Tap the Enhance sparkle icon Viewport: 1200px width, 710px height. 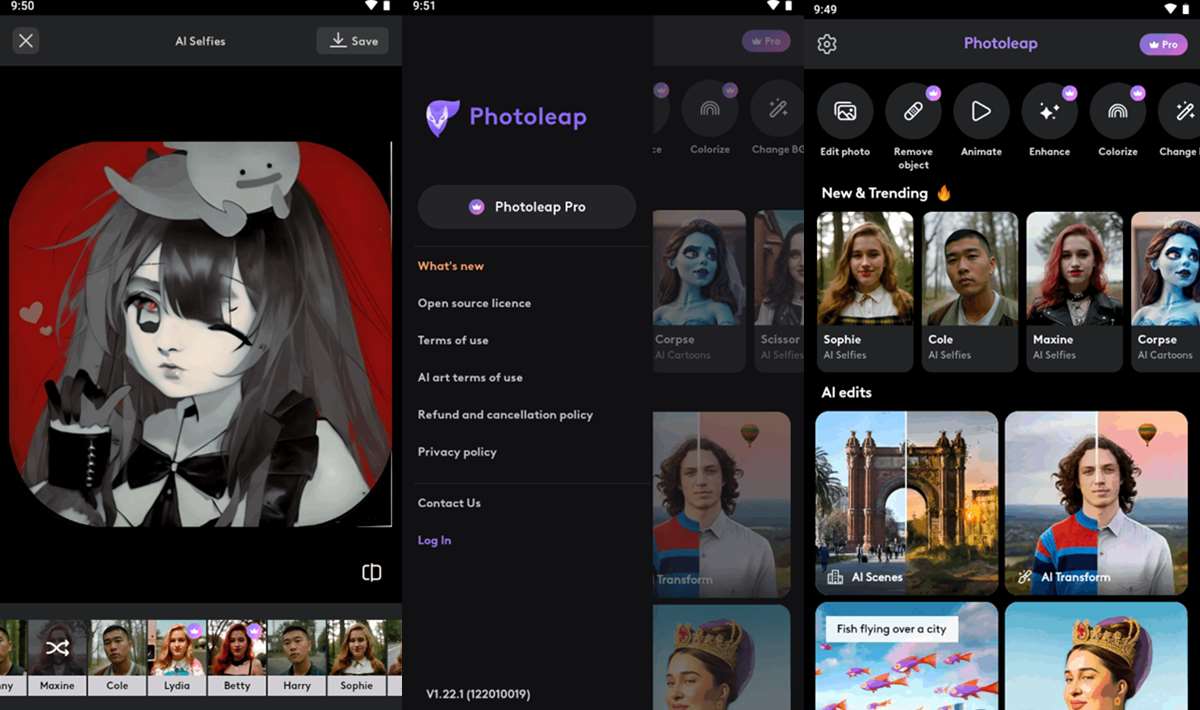point(1049,111)
